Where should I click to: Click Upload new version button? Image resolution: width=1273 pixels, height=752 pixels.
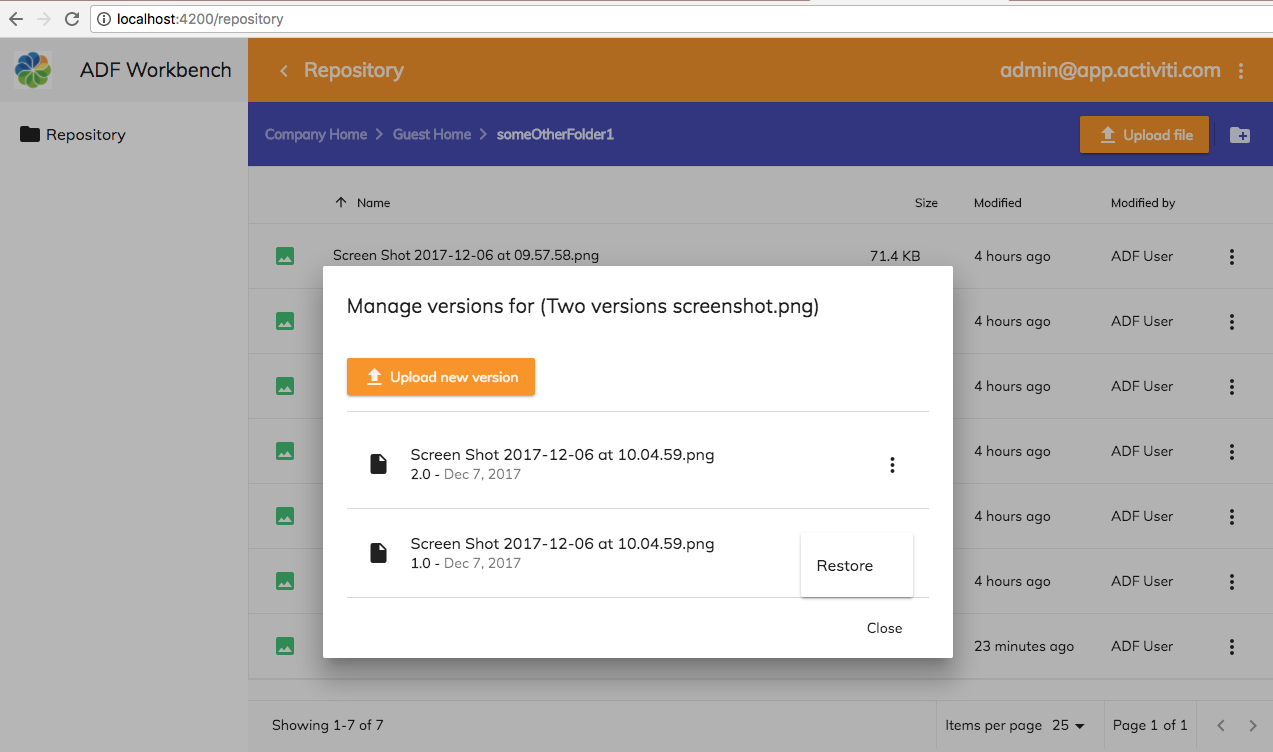coord(441,377)
